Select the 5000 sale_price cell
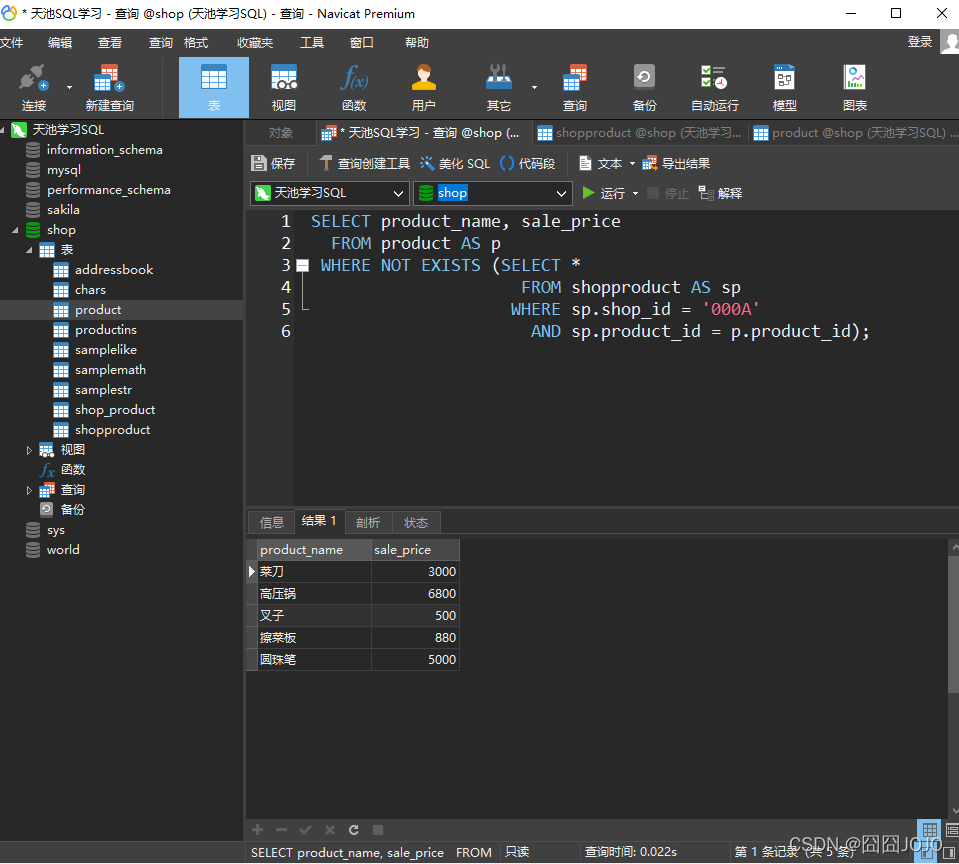This screenshot has height=864, width=959. pyautogui.click(x=415, y=660)
